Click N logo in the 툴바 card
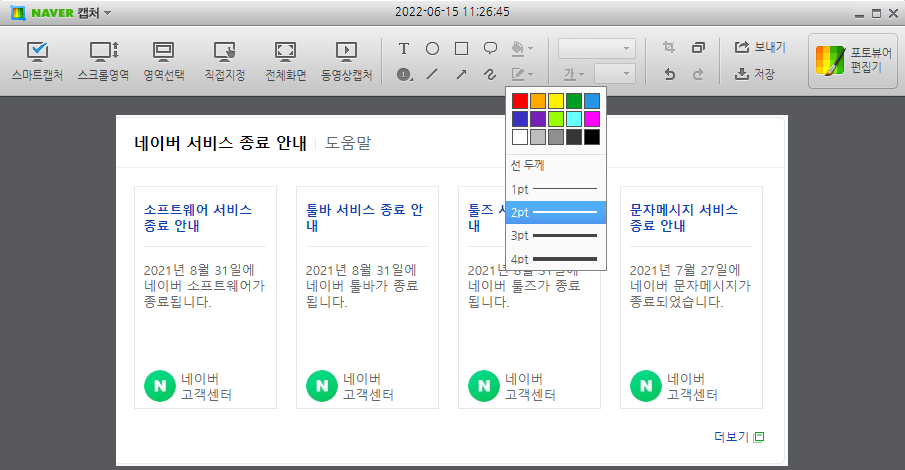This screenshot has width=905, height=470. click(x=322, y=386)
